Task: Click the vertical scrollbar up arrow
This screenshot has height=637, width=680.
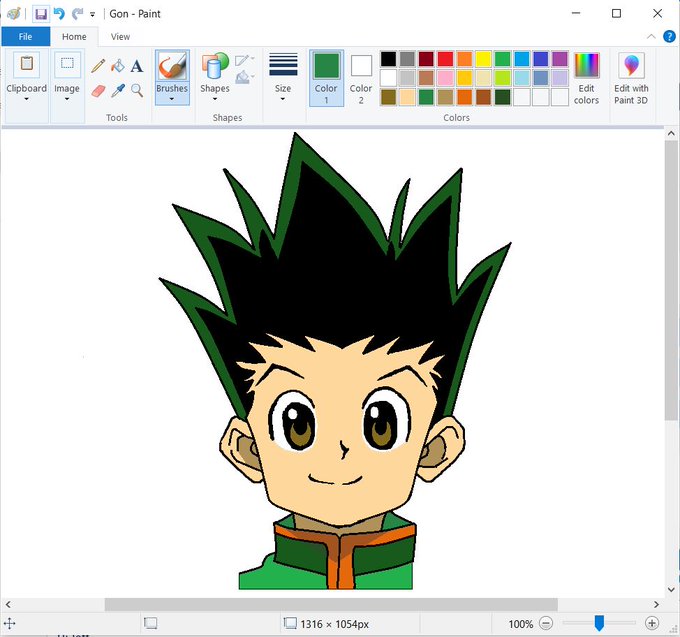Action: pyautogui.click(x=671, y=134)
